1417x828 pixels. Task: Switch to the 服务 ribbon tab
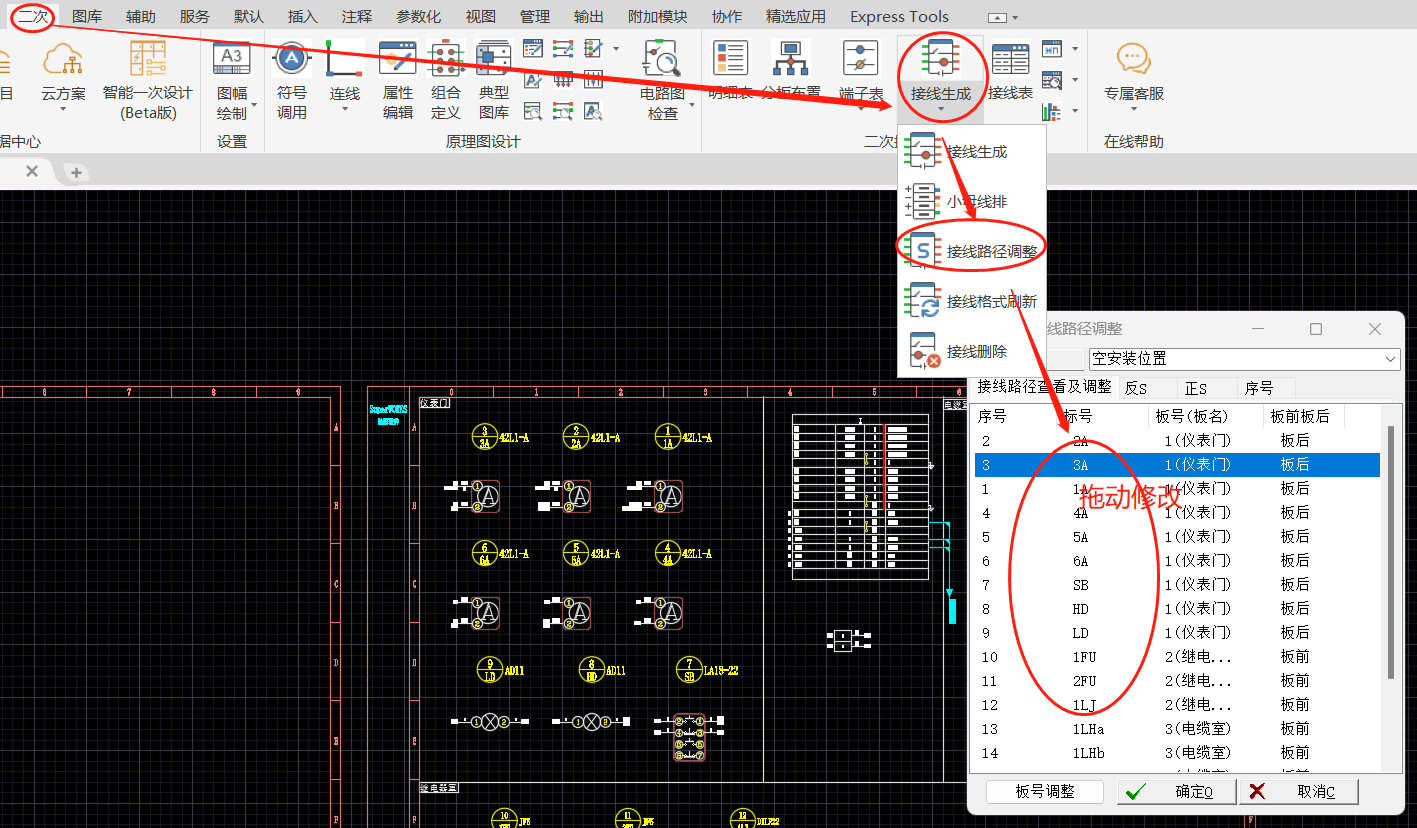click(x=195, y=17)
